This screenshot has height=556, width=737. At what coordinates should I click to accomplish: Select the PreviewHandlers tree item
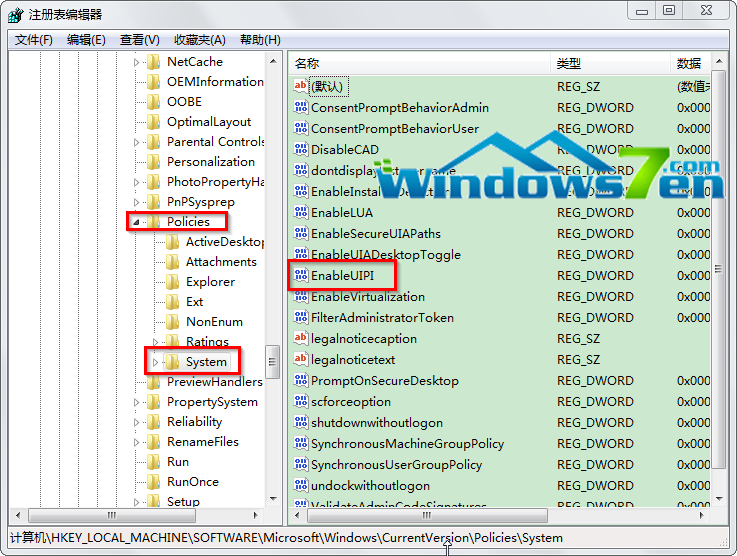click(215, 382)
